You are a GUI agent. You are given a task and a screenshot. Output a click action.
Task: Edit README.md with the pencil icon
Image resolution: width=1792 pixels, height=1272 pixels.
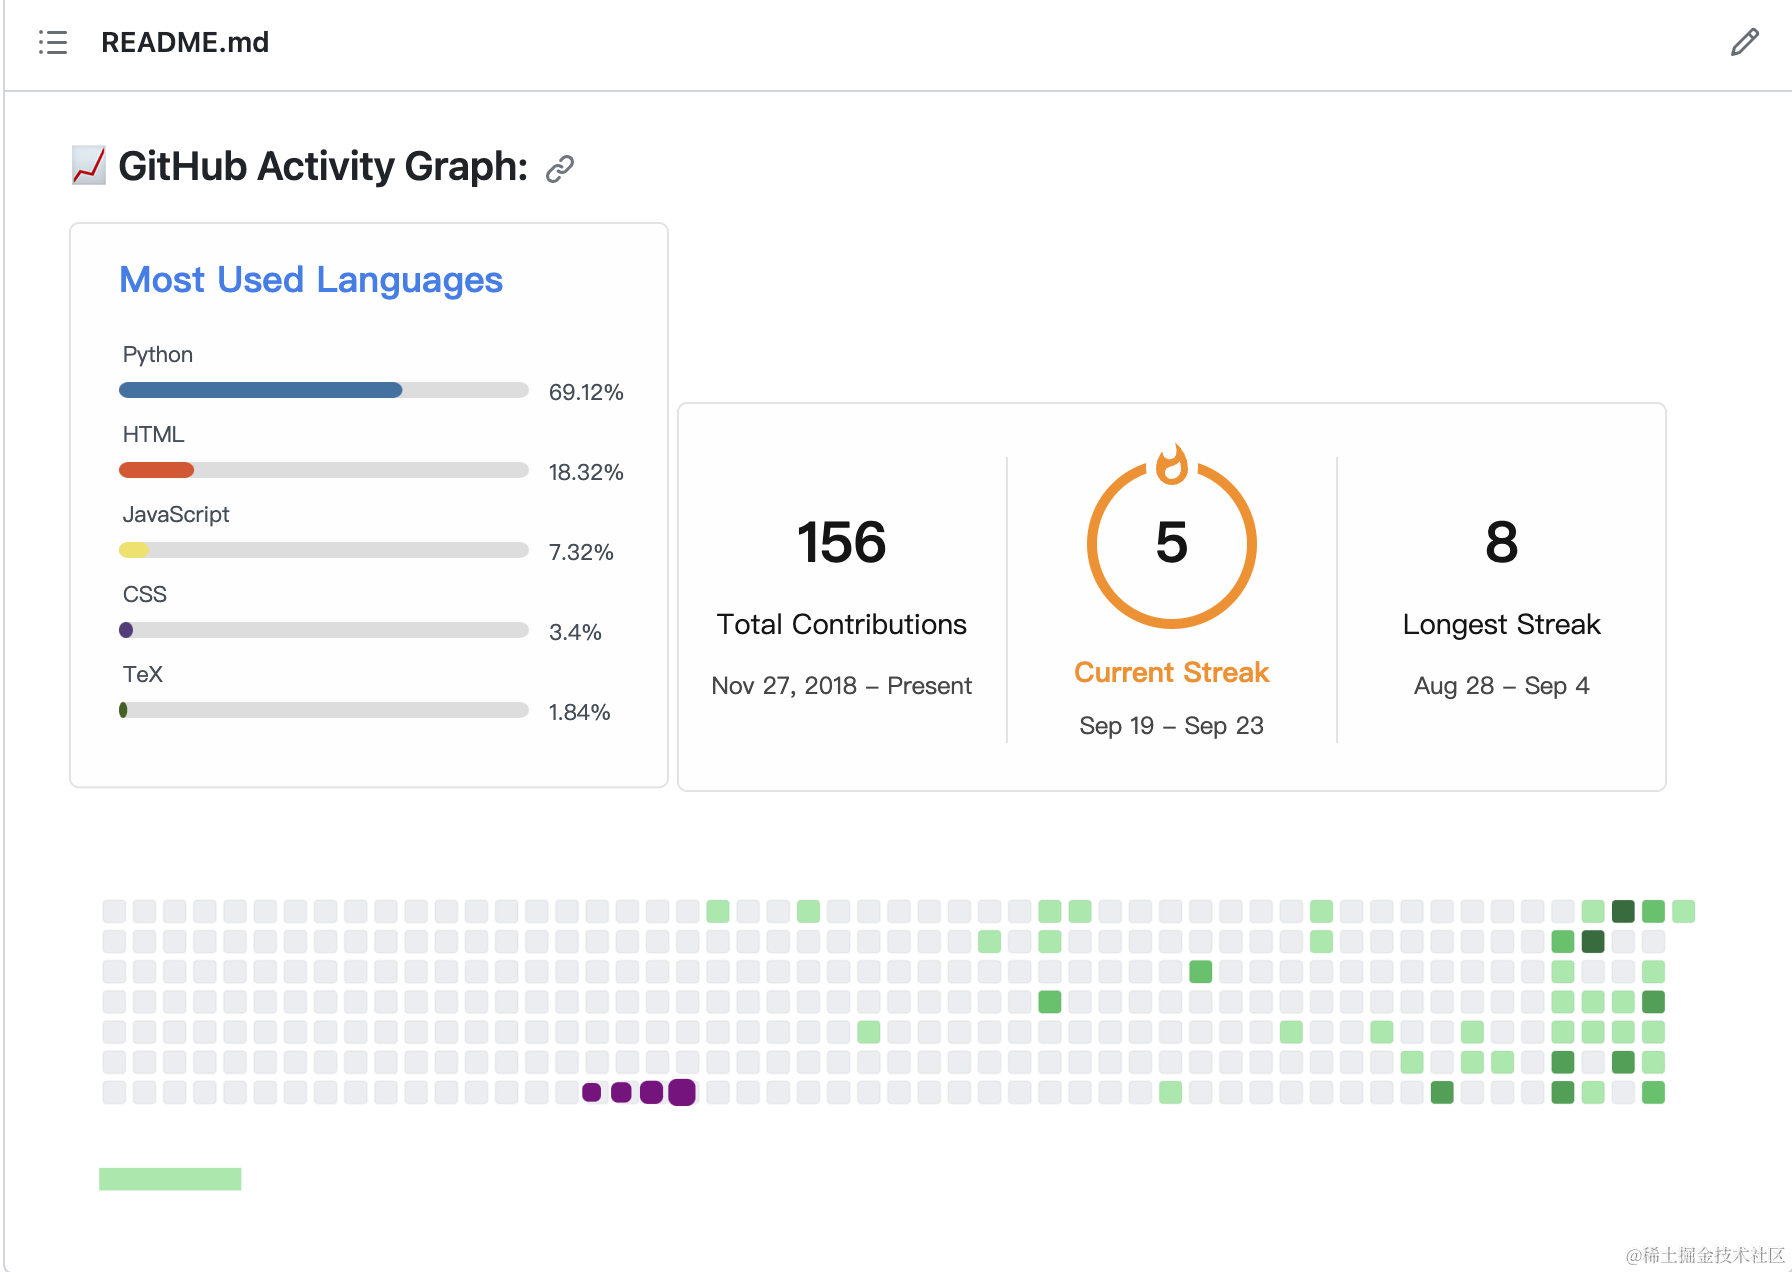point(1745,42)
